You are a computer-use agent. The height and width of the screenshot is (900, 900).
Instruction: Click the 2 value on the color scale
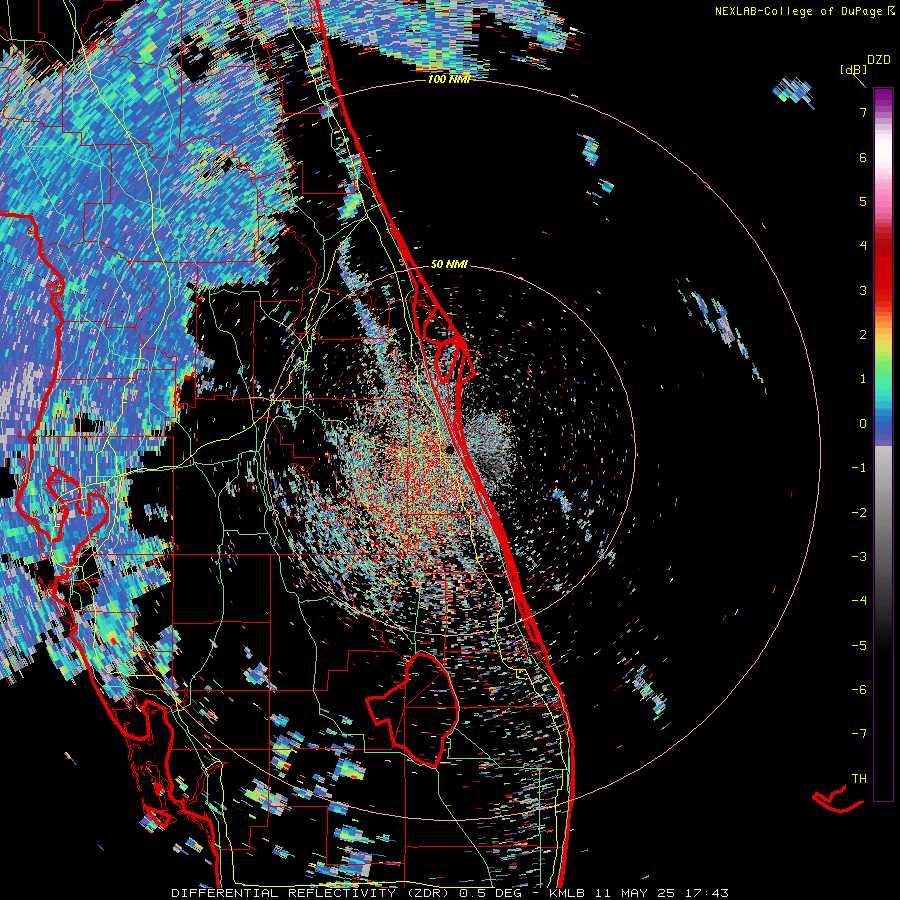pos(863,335)
